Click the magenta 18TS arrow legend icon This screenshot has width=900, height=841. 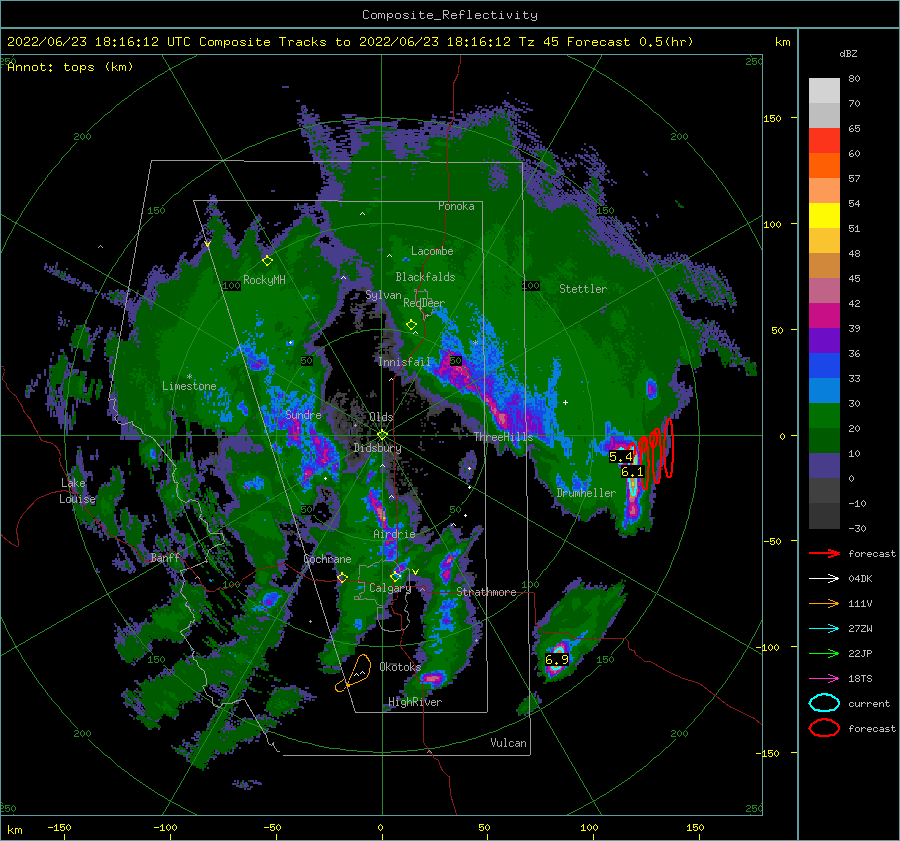824,679
